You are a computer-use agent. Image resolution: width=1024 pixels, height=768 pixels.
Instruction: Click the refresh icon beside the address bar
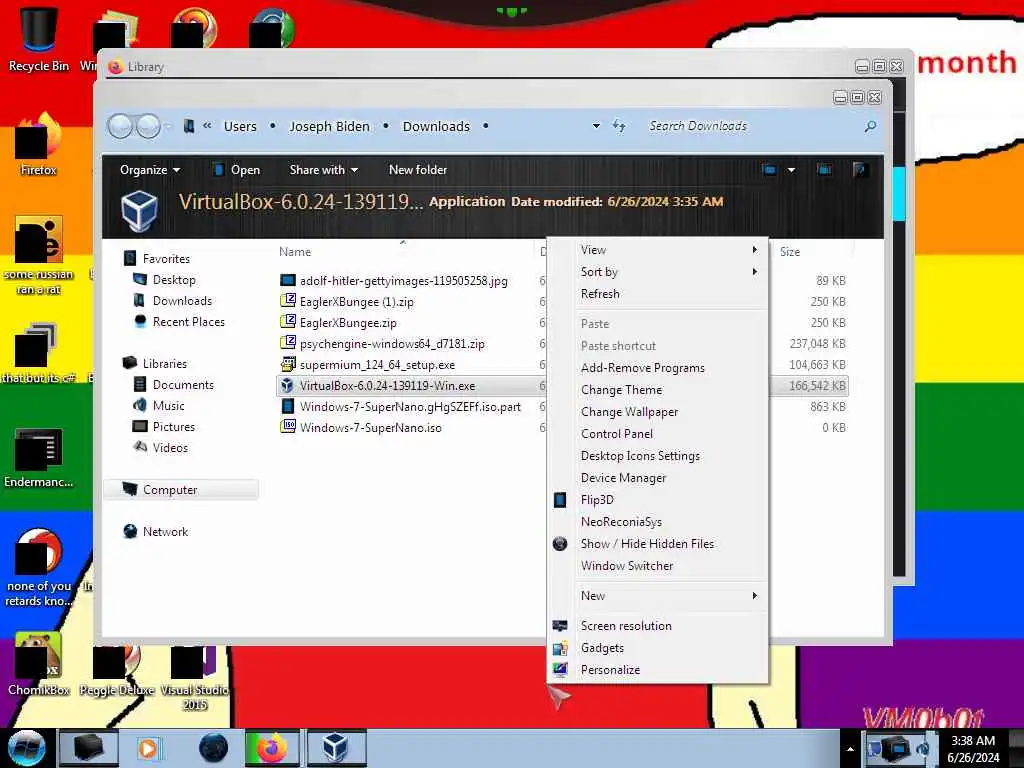[x=619, y=126]
